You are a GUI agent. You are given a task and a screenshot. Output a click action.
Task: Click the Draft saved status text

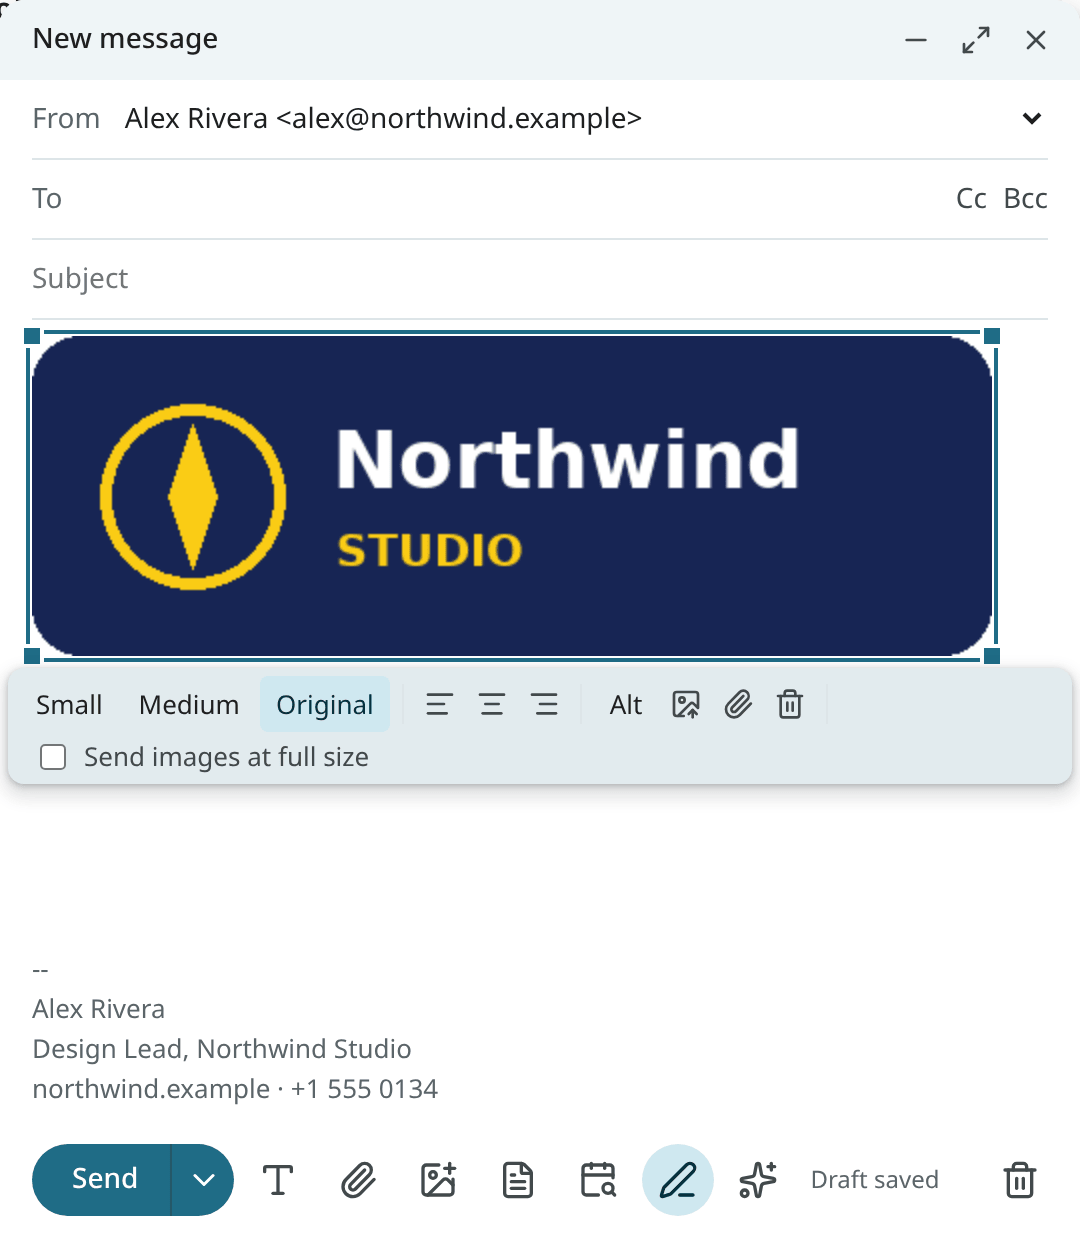[875, 1180]
